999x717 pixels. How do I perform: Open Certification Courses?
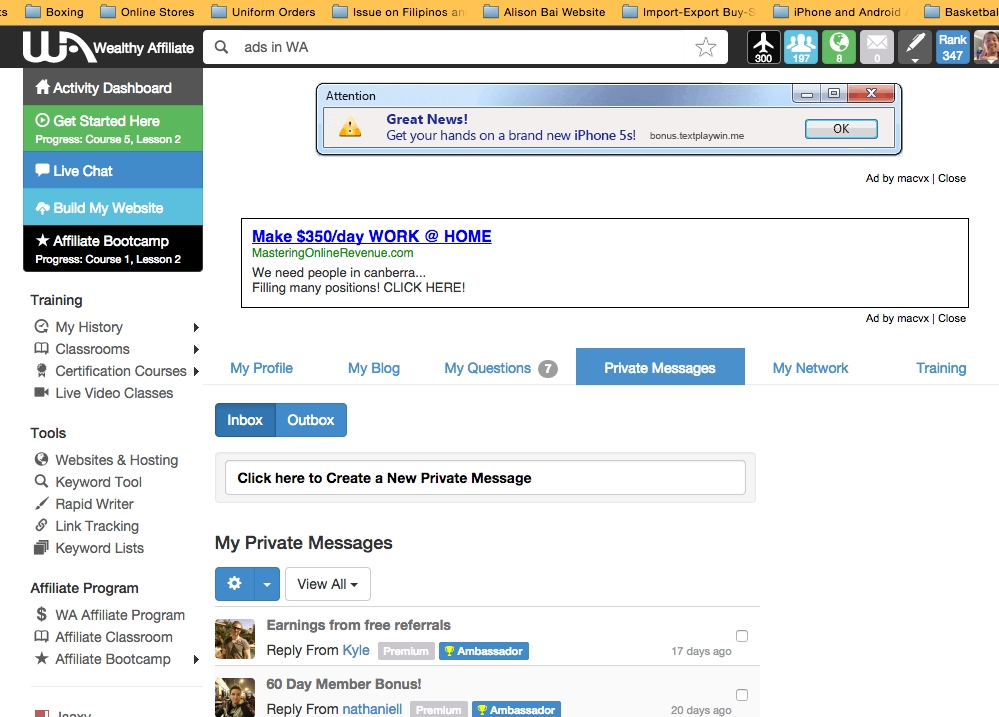coord(120,371)
